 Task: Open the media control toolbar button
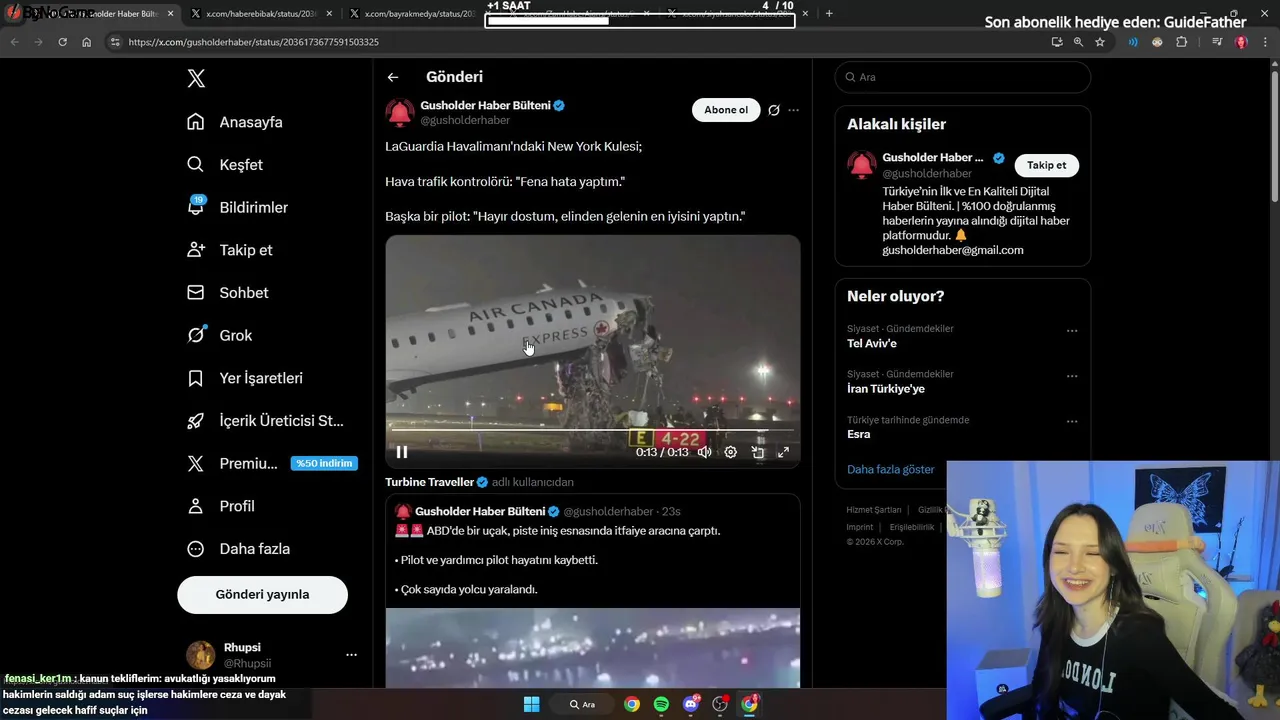click(x=1216, y=42)
